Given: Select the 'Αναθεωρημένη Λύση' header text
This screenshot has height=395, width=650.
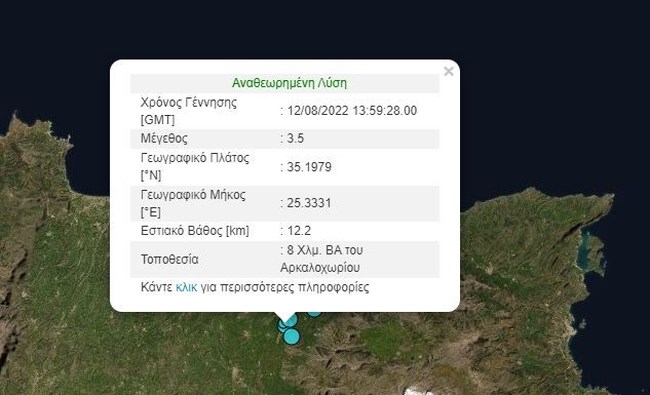Looking at the screenshot, I should [x=289, y=83].
